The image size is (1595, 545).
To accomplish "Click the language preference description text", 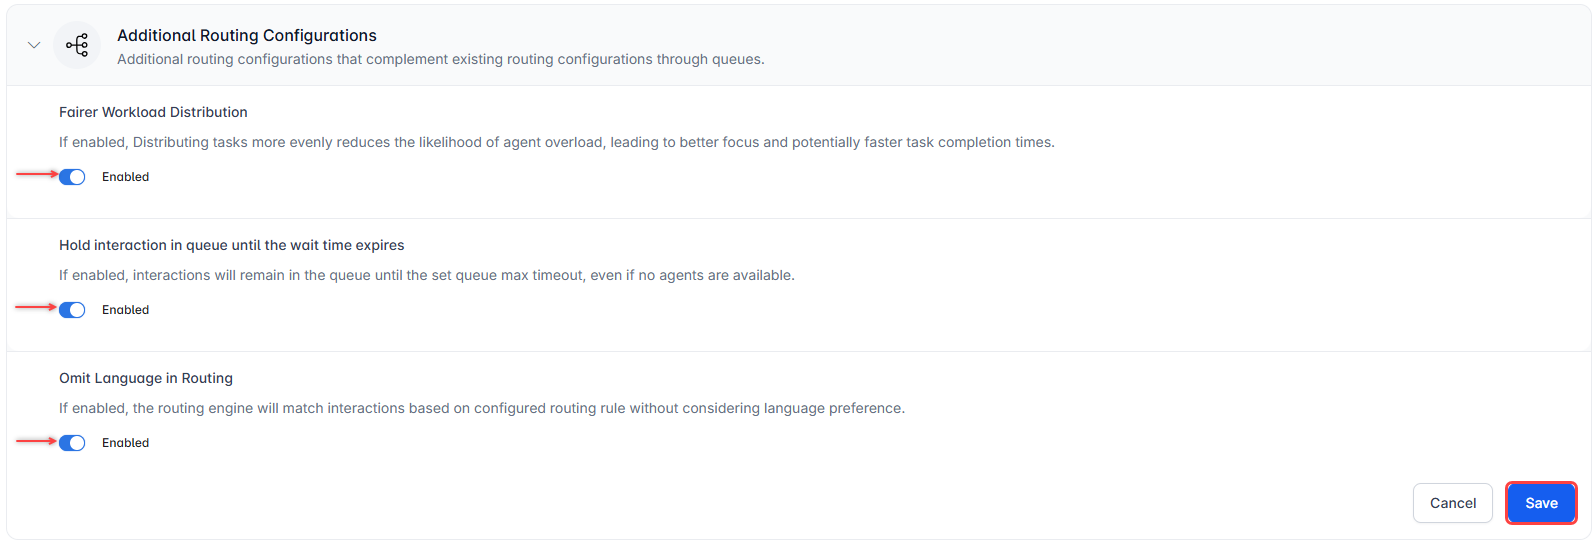I will (482, 408).
